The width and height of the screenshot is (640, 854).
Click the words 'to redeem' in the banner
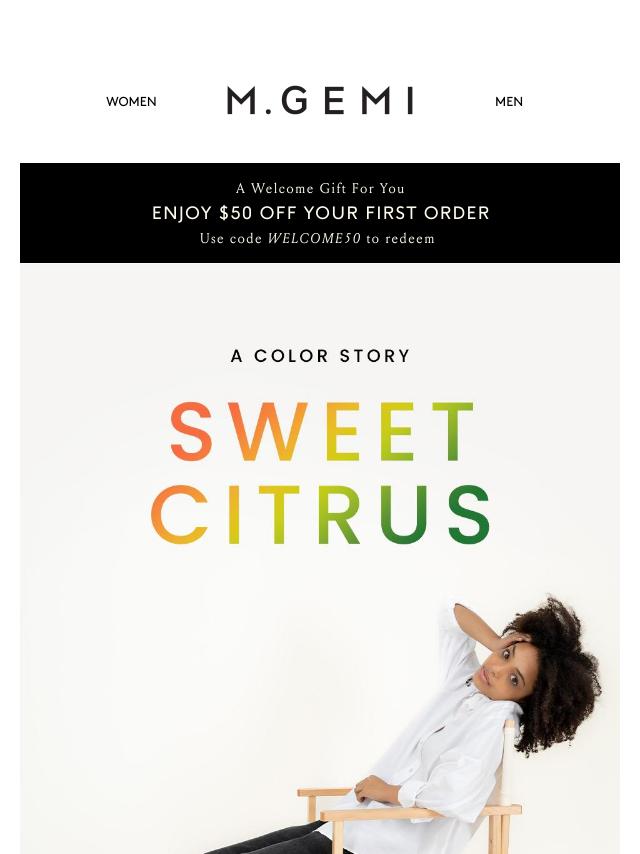tap(400, 239)
